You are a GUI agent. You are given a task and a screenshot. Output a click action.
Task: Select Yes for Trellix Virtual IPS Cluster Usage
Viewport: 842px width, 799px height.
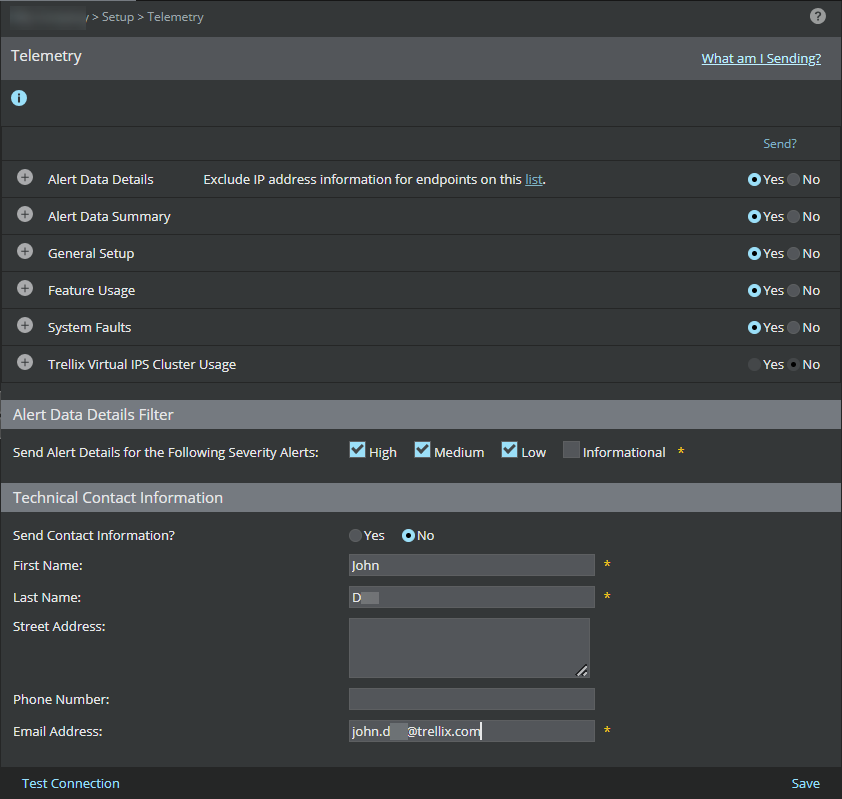(754, 365)
